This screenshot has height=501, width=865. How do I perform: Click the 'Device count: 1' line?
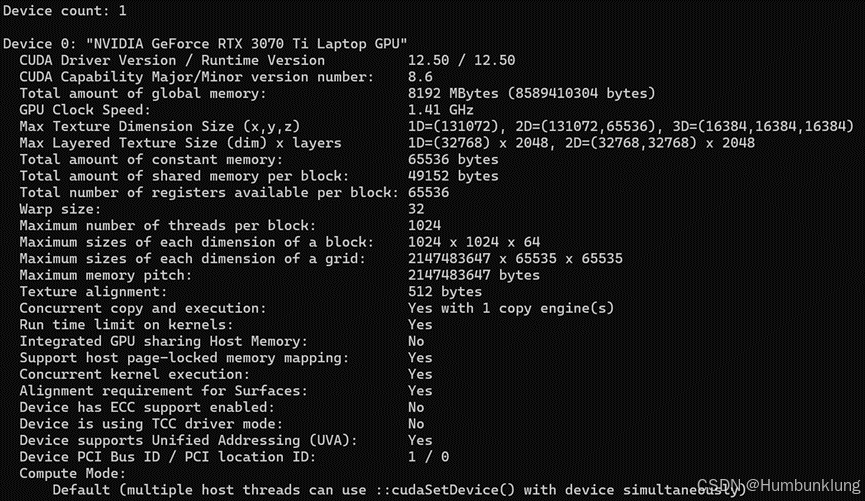64,10
